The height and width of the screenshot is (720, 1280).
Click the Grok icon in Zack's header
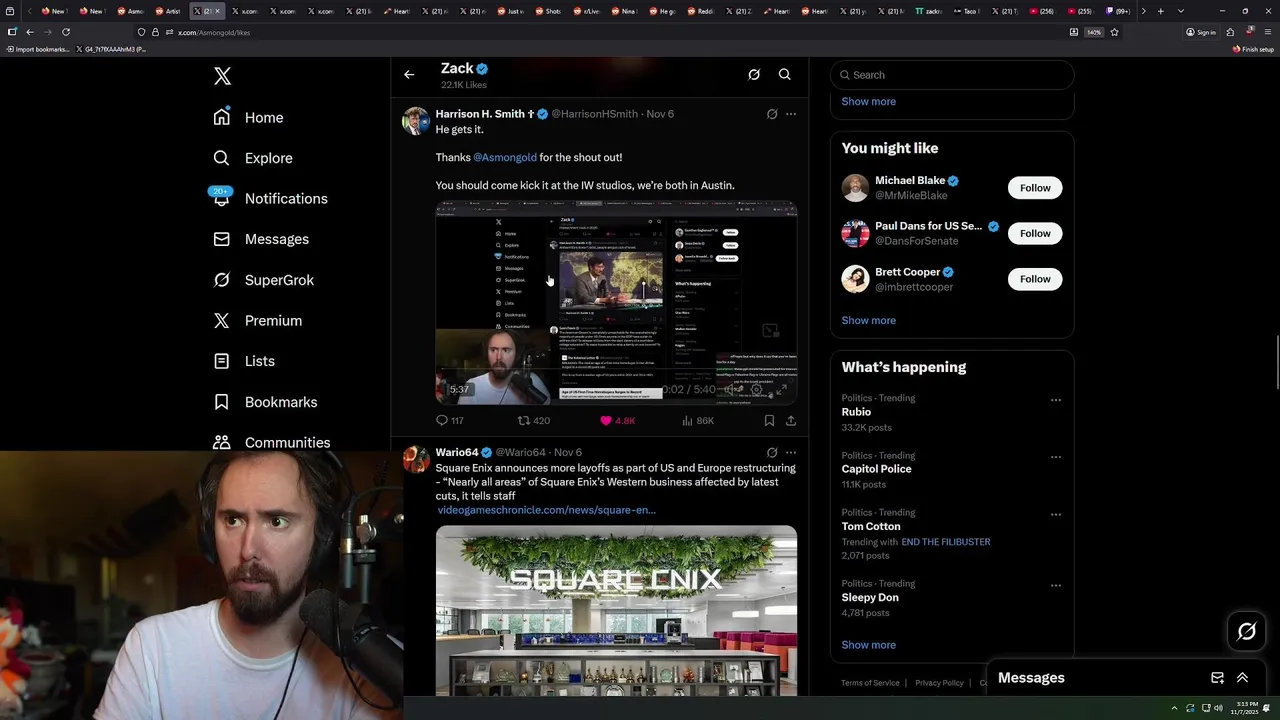pyautogui.click(x=754, y=74)
